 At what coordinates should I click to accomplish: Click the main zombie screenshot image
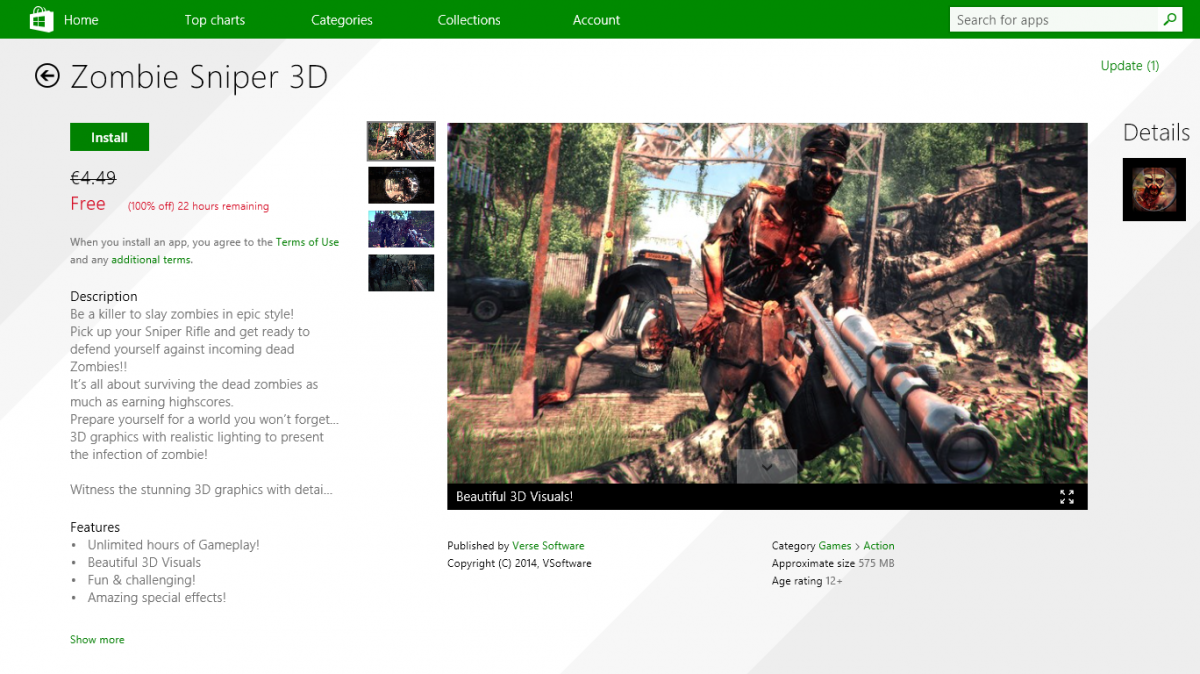(x=767, y=303)
